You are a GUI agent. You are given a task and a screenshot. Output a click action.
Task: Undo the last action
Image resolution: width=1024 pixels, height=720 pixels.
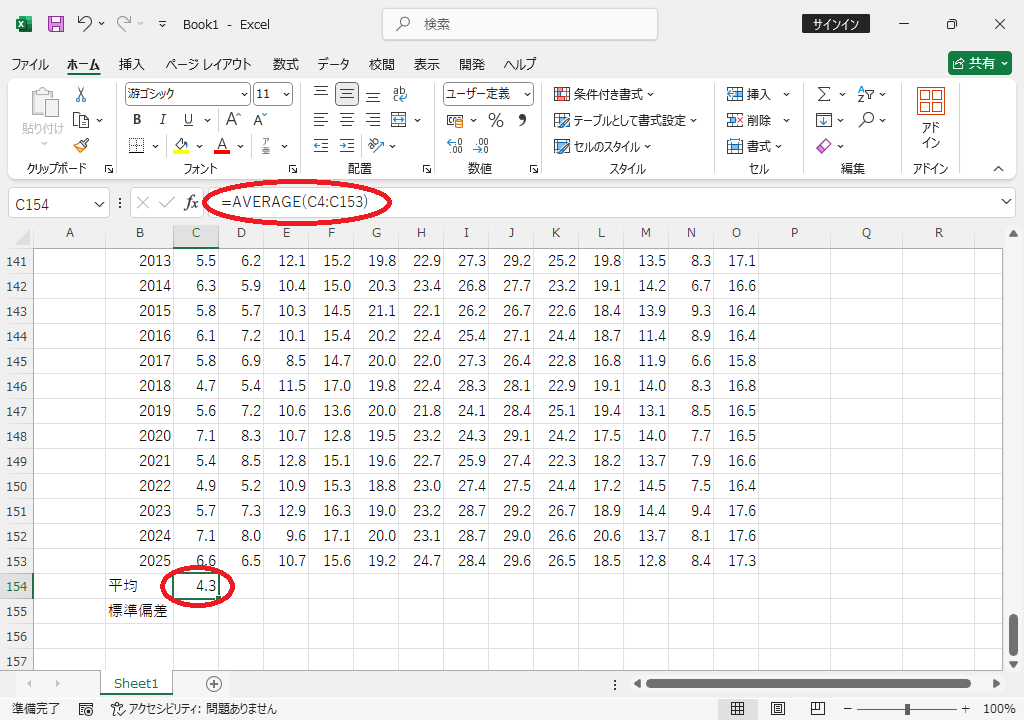point(84,24)
